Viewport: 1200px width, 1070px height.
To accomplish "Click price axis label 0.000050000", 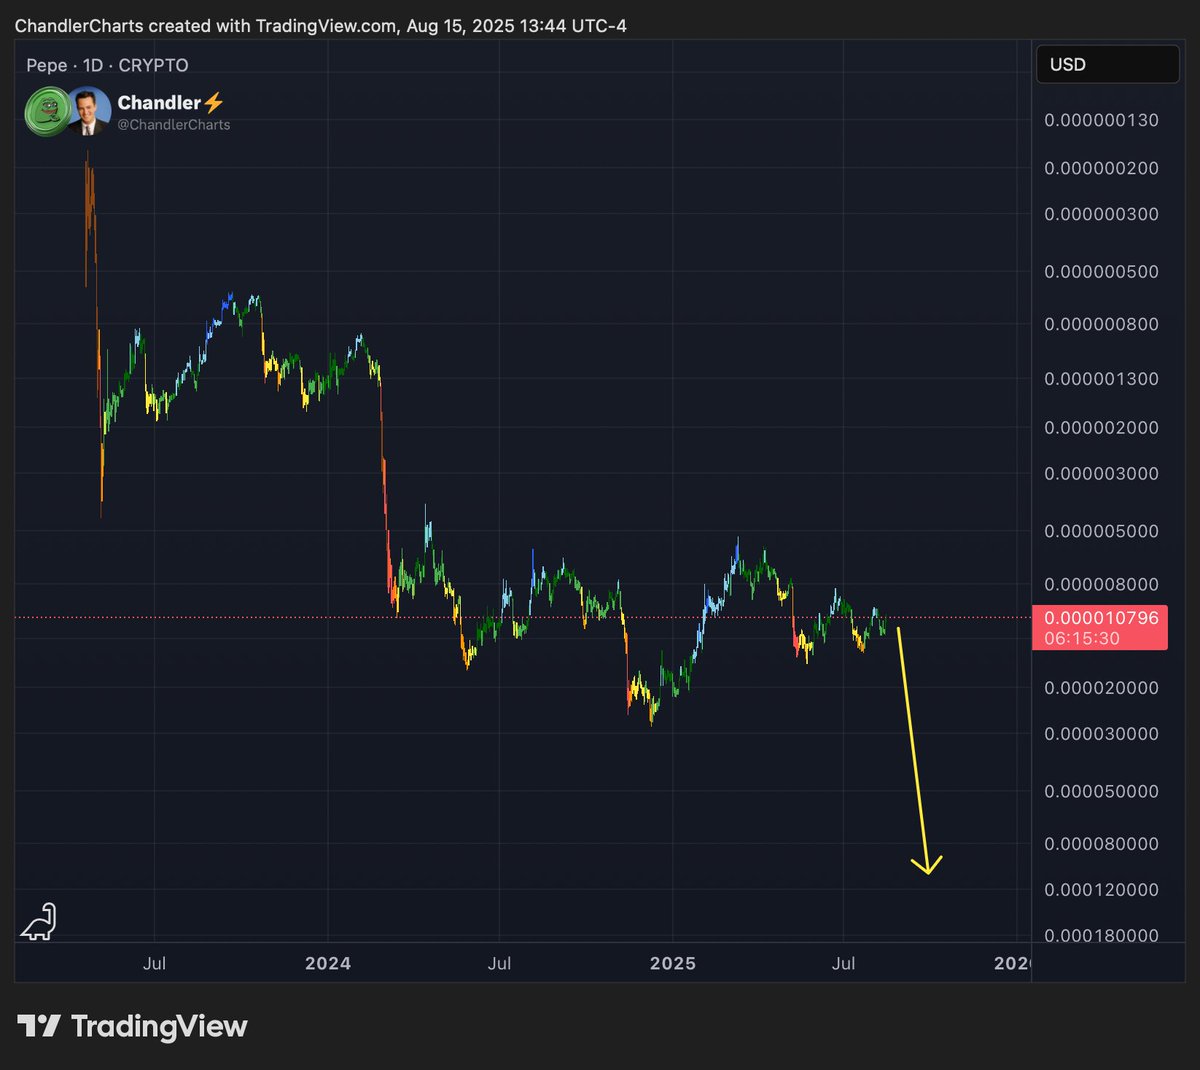I will tap(1101, 791).
